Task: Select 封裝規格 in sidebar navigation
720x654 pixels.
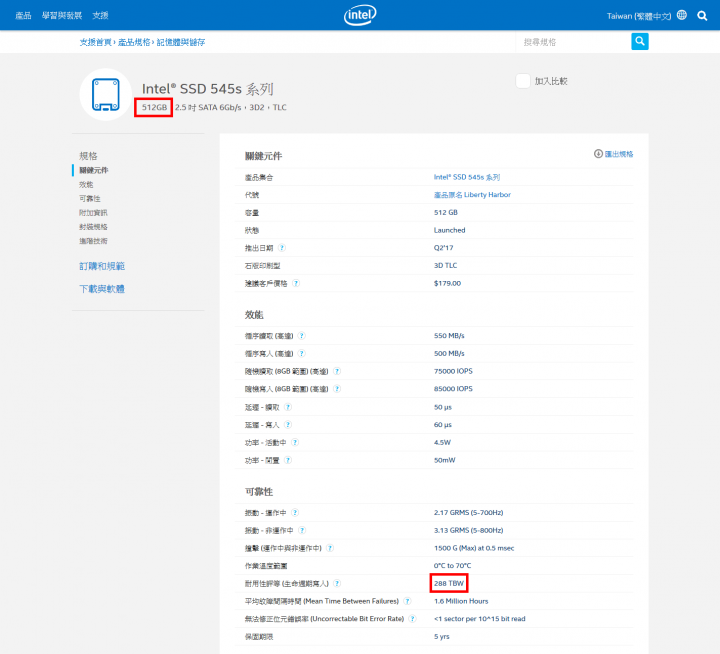Action: (x=93, y=227)
